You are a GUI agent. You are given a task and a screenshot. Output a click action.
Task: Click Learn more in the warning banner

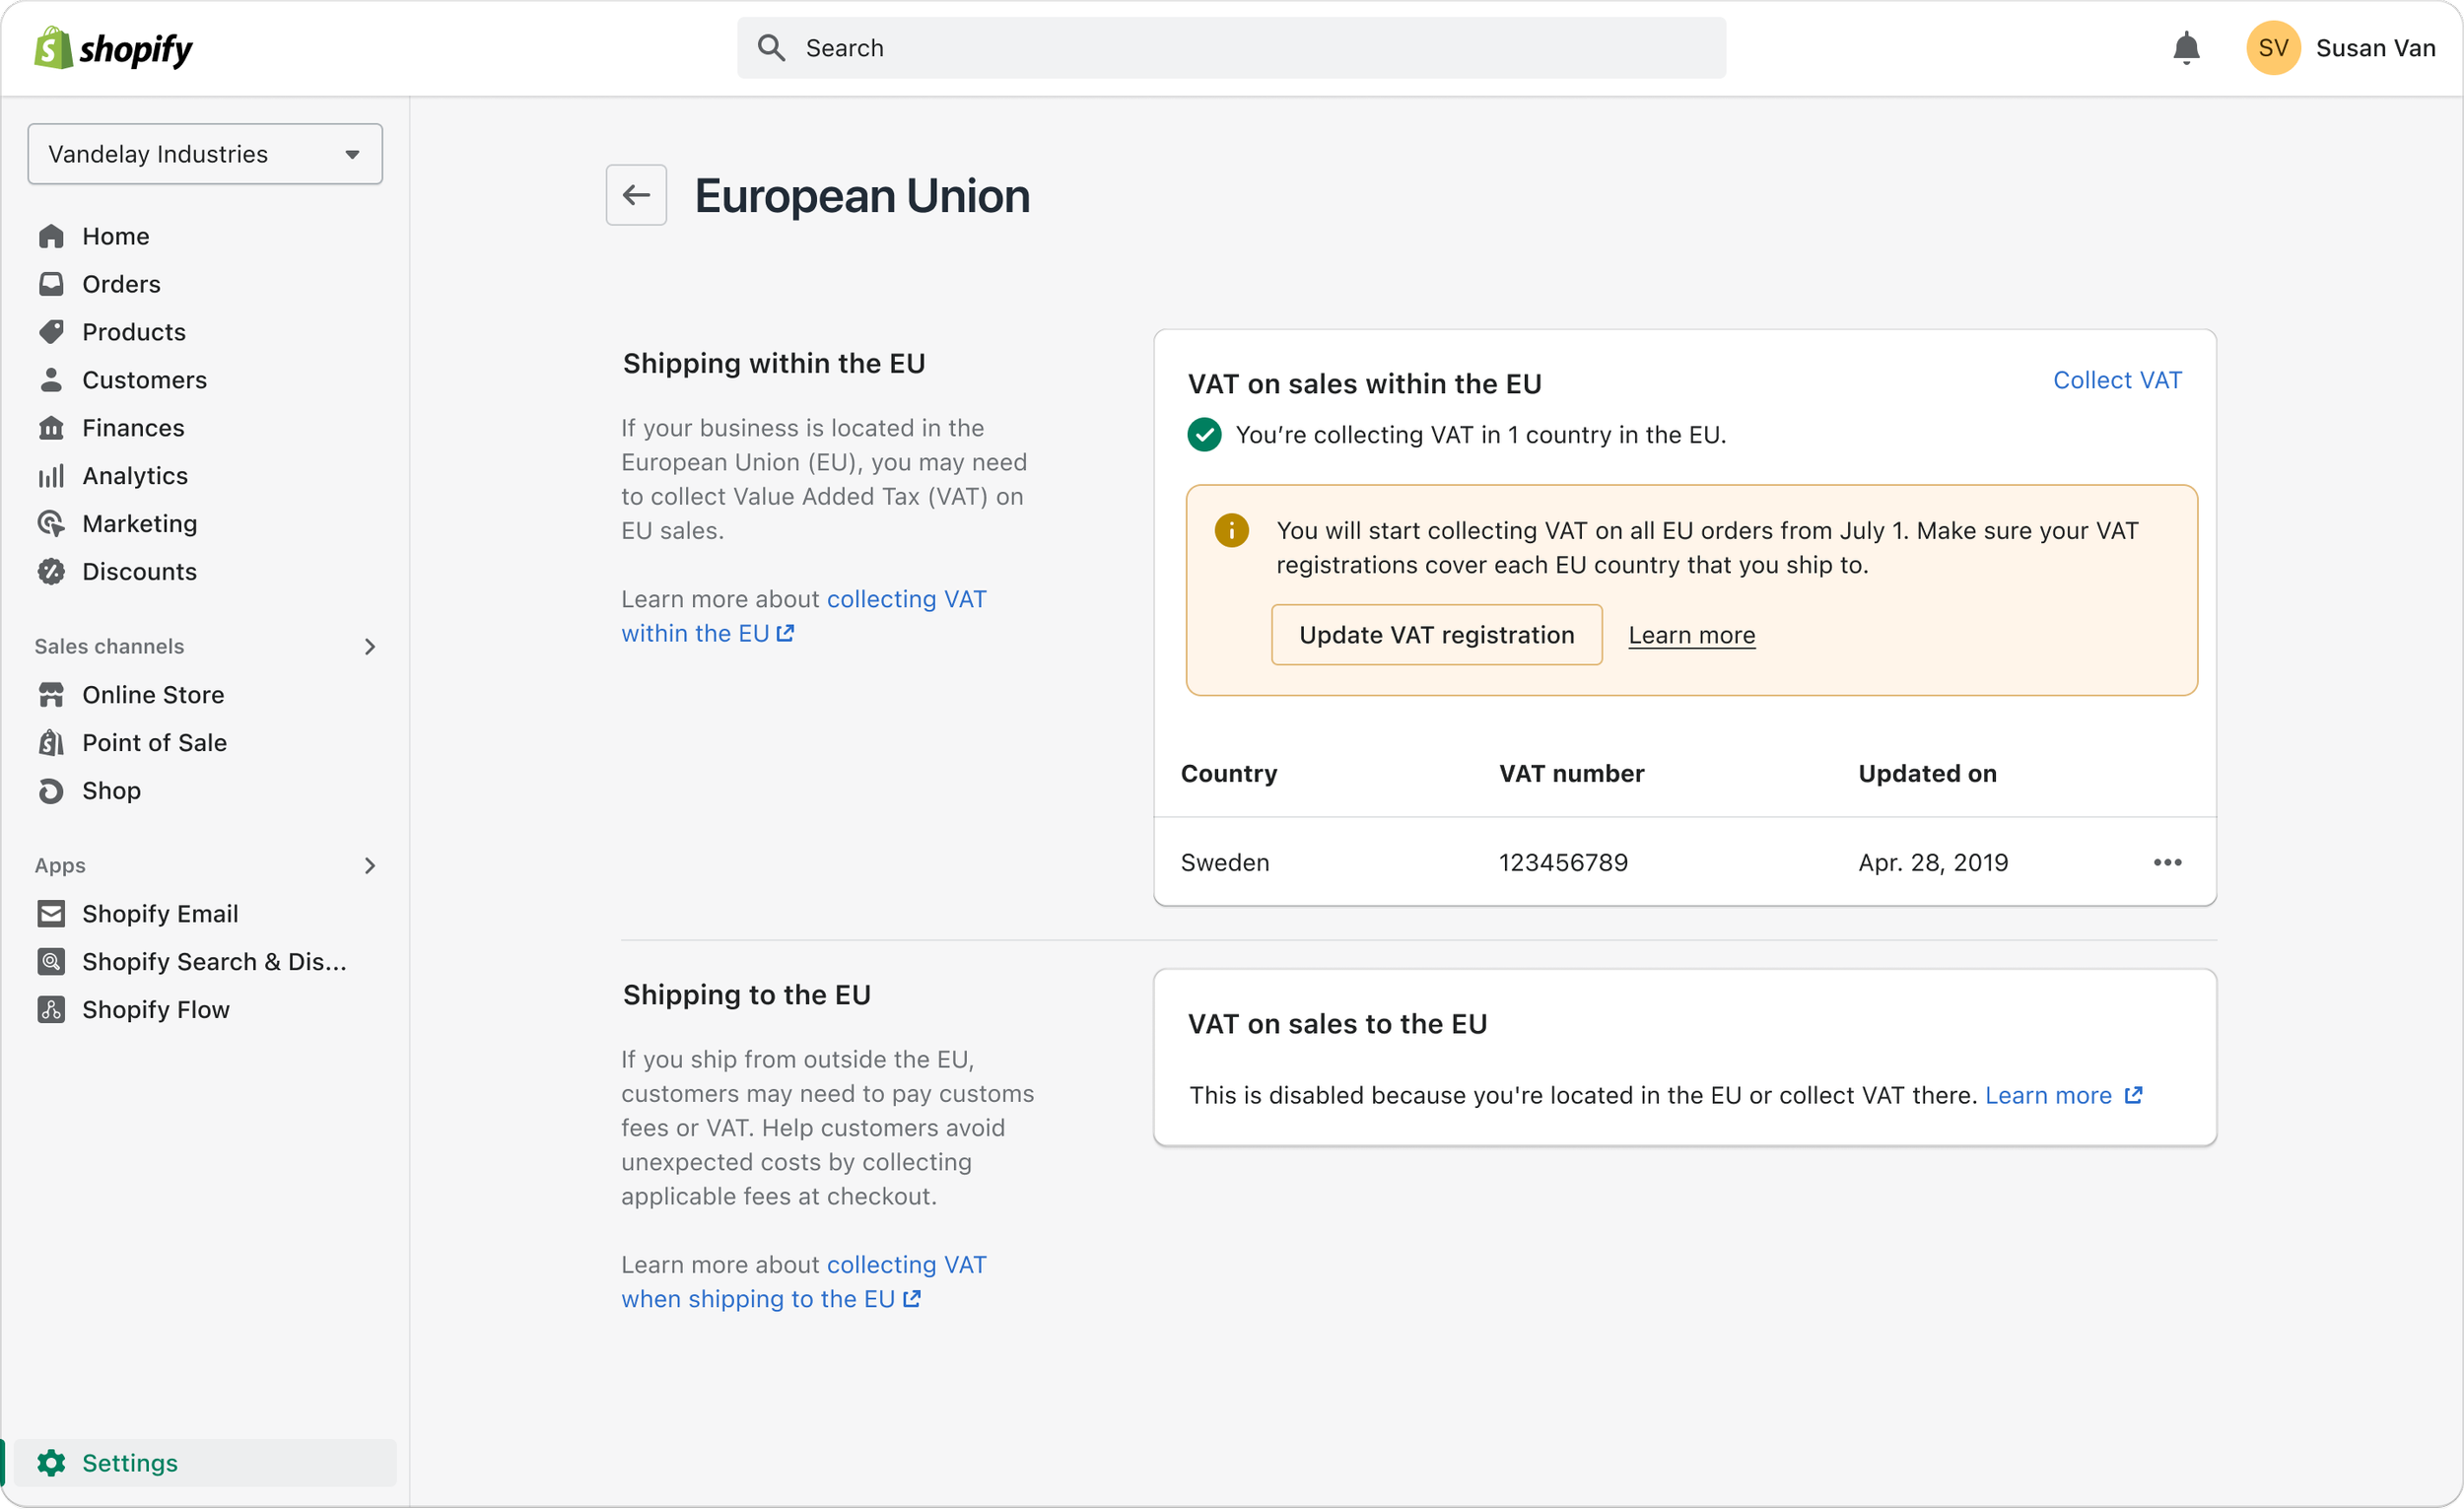click(x=1691, y=635)
